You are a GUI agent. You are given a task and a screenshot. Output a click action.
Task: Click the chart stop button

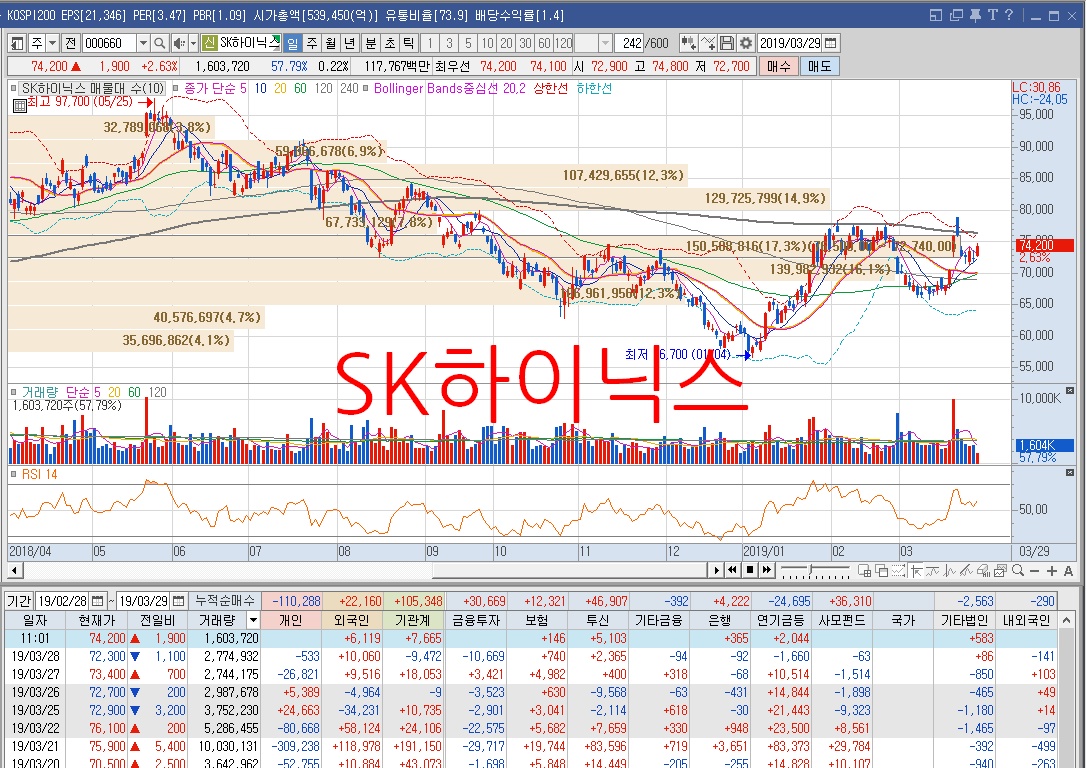pos(749,570)
